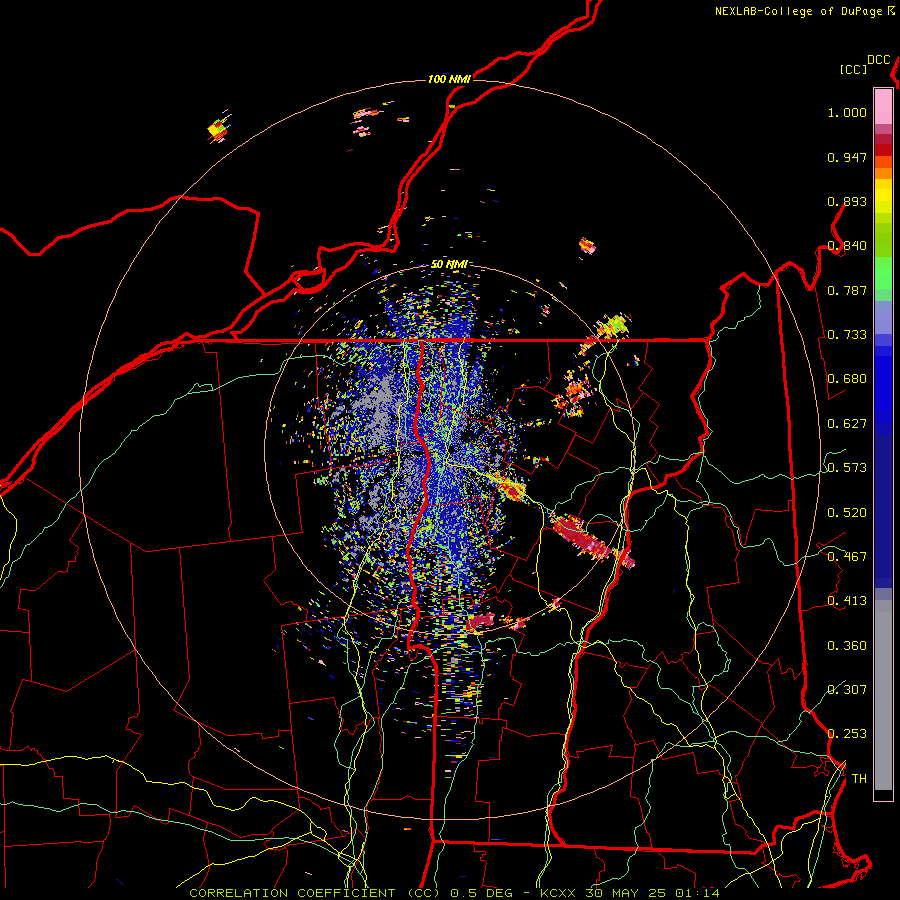Pick the light pink top color bar segment

[x=883, y=106]
